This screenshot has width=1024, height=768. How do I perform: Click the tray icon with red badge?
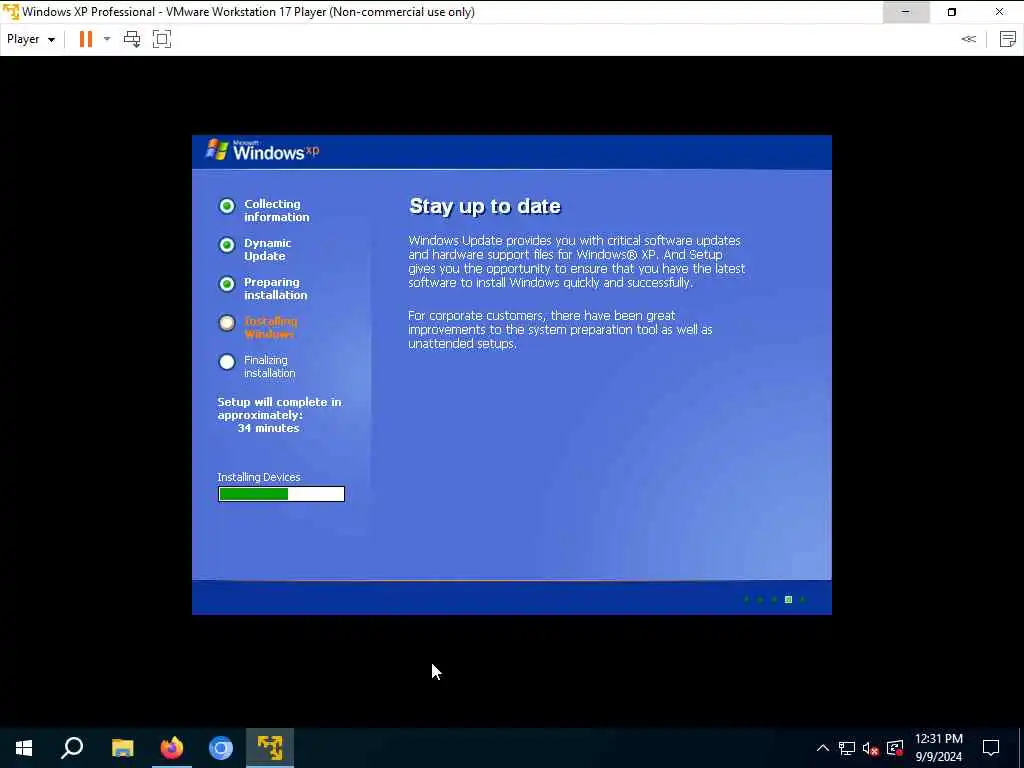pyautogui.click(x=895, y=748)
